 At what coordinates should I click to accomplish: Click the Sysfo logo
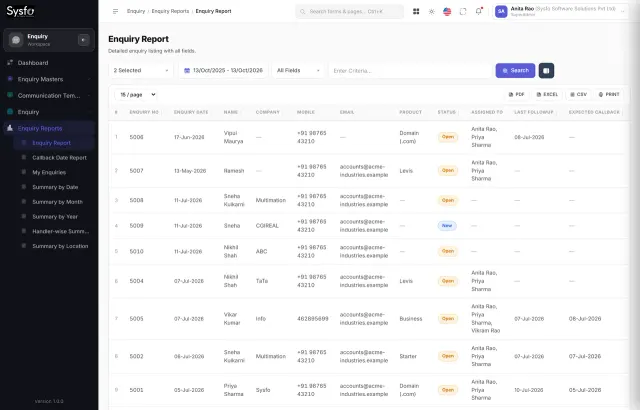click(x=20, y=11)
